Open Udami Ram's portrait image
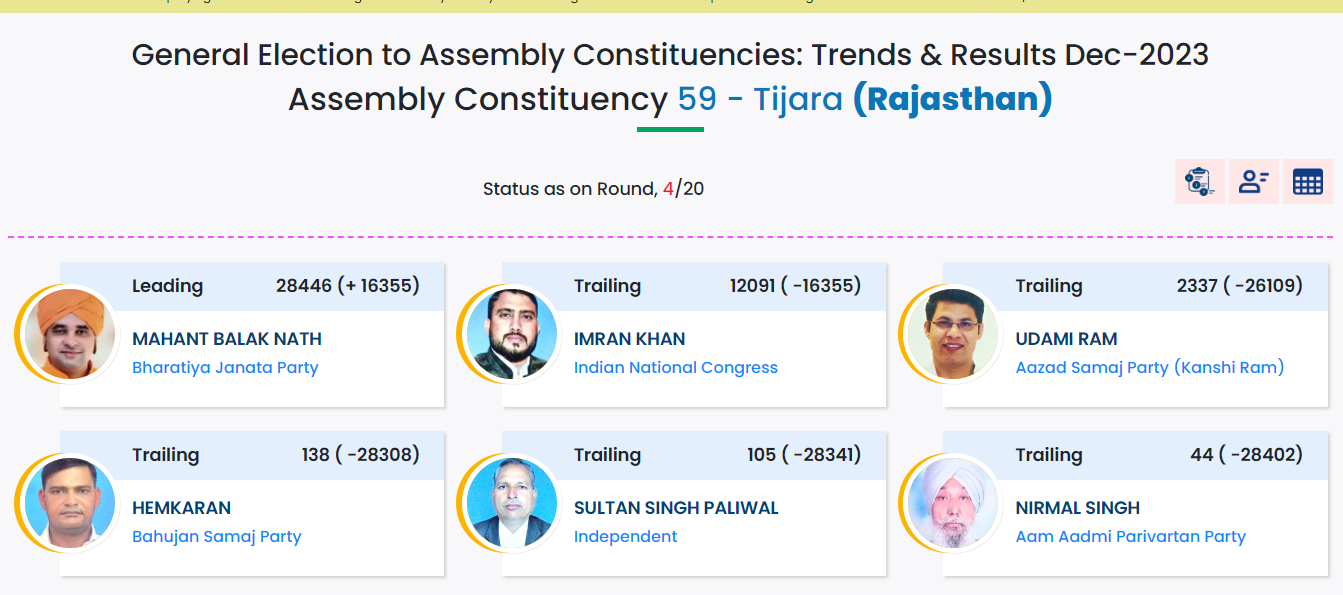The height and width of the screenshot is (595, 1343). (948, 333)
